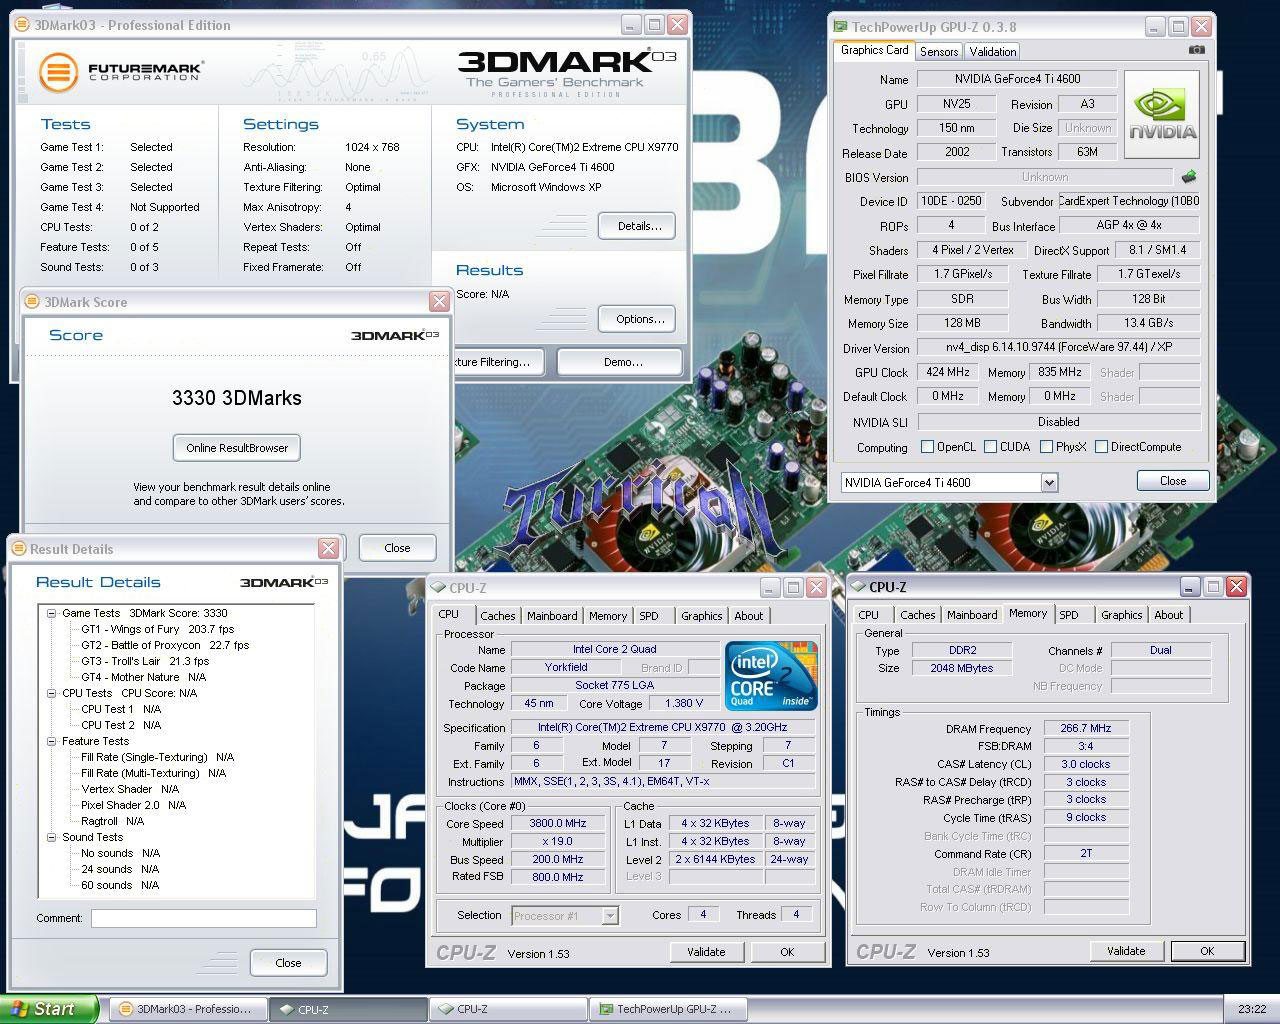This screenshot has height=1024, width=1280.
Task: Click the left CPU-Z window title icon
Action: [439, 588]
